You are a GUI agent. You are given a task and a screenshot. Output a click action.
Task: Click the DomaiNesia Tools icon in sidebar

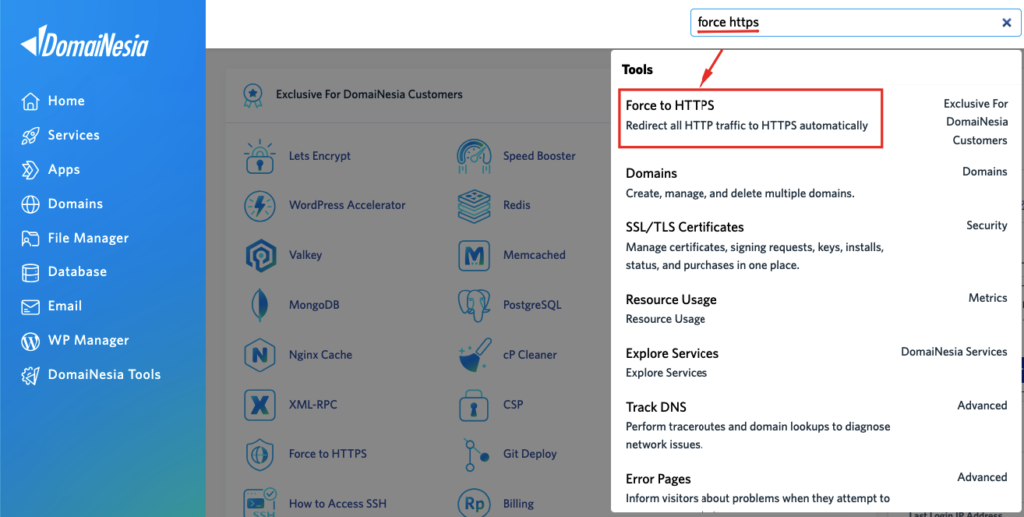30,375
